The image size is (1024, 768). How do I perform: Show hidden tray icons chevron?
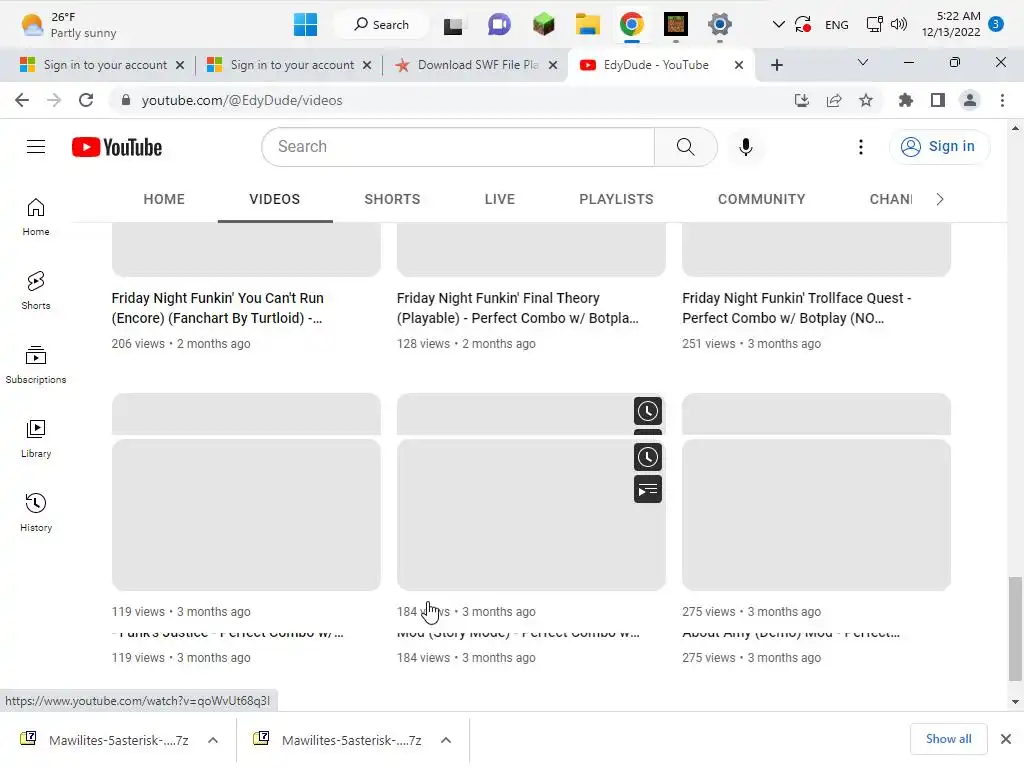[x=778, y=25]
